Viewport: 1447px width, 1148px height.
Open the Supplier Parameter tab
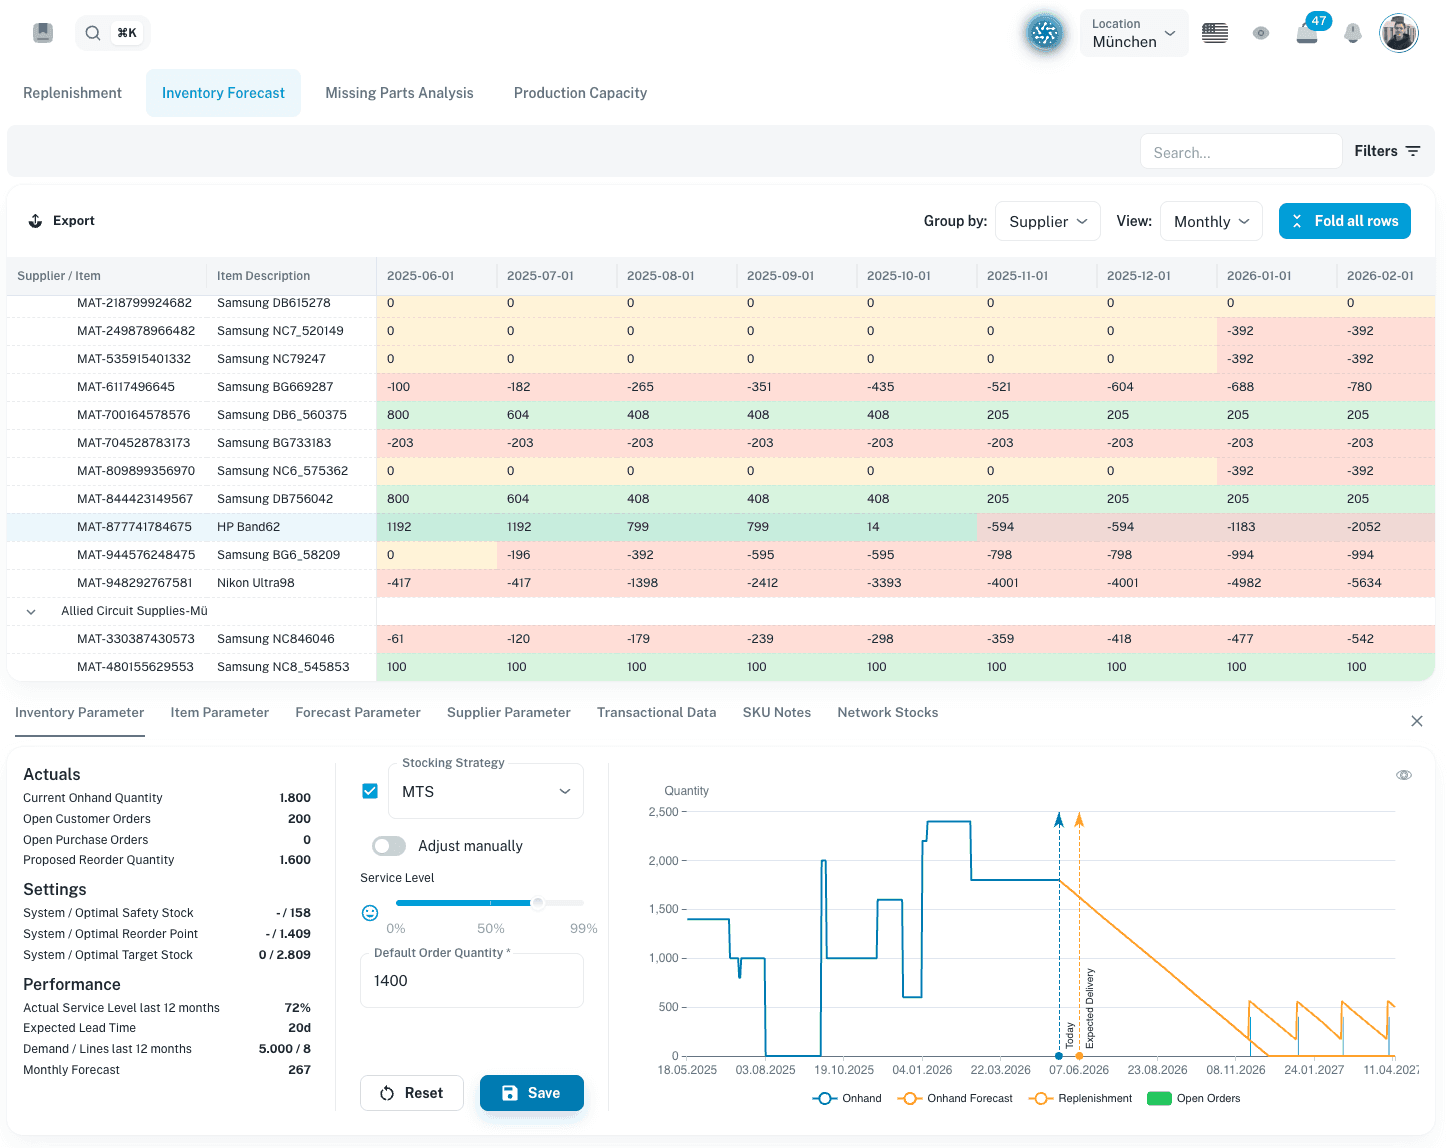point(509,713)
